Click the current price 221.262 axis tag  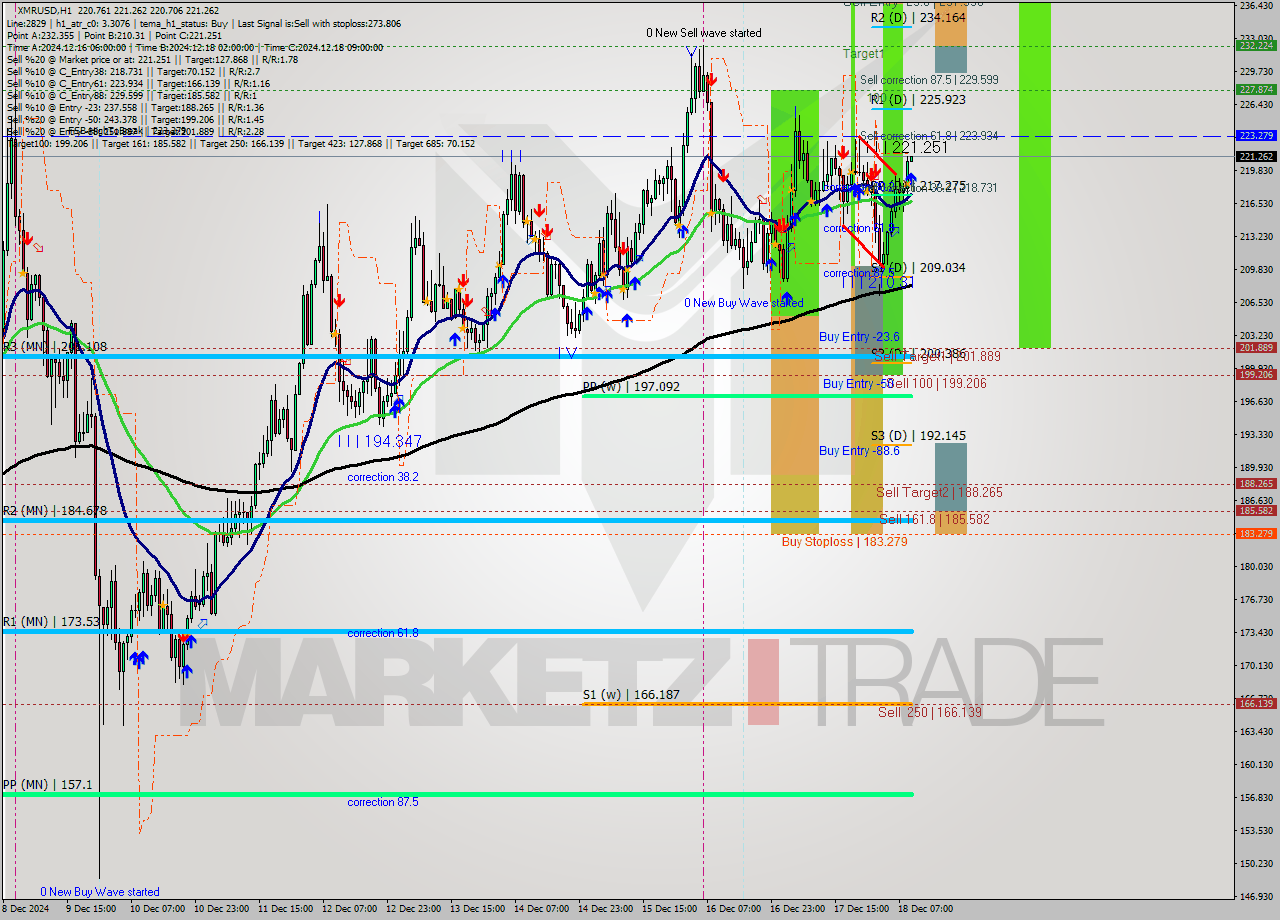[x=1256, y=156]
